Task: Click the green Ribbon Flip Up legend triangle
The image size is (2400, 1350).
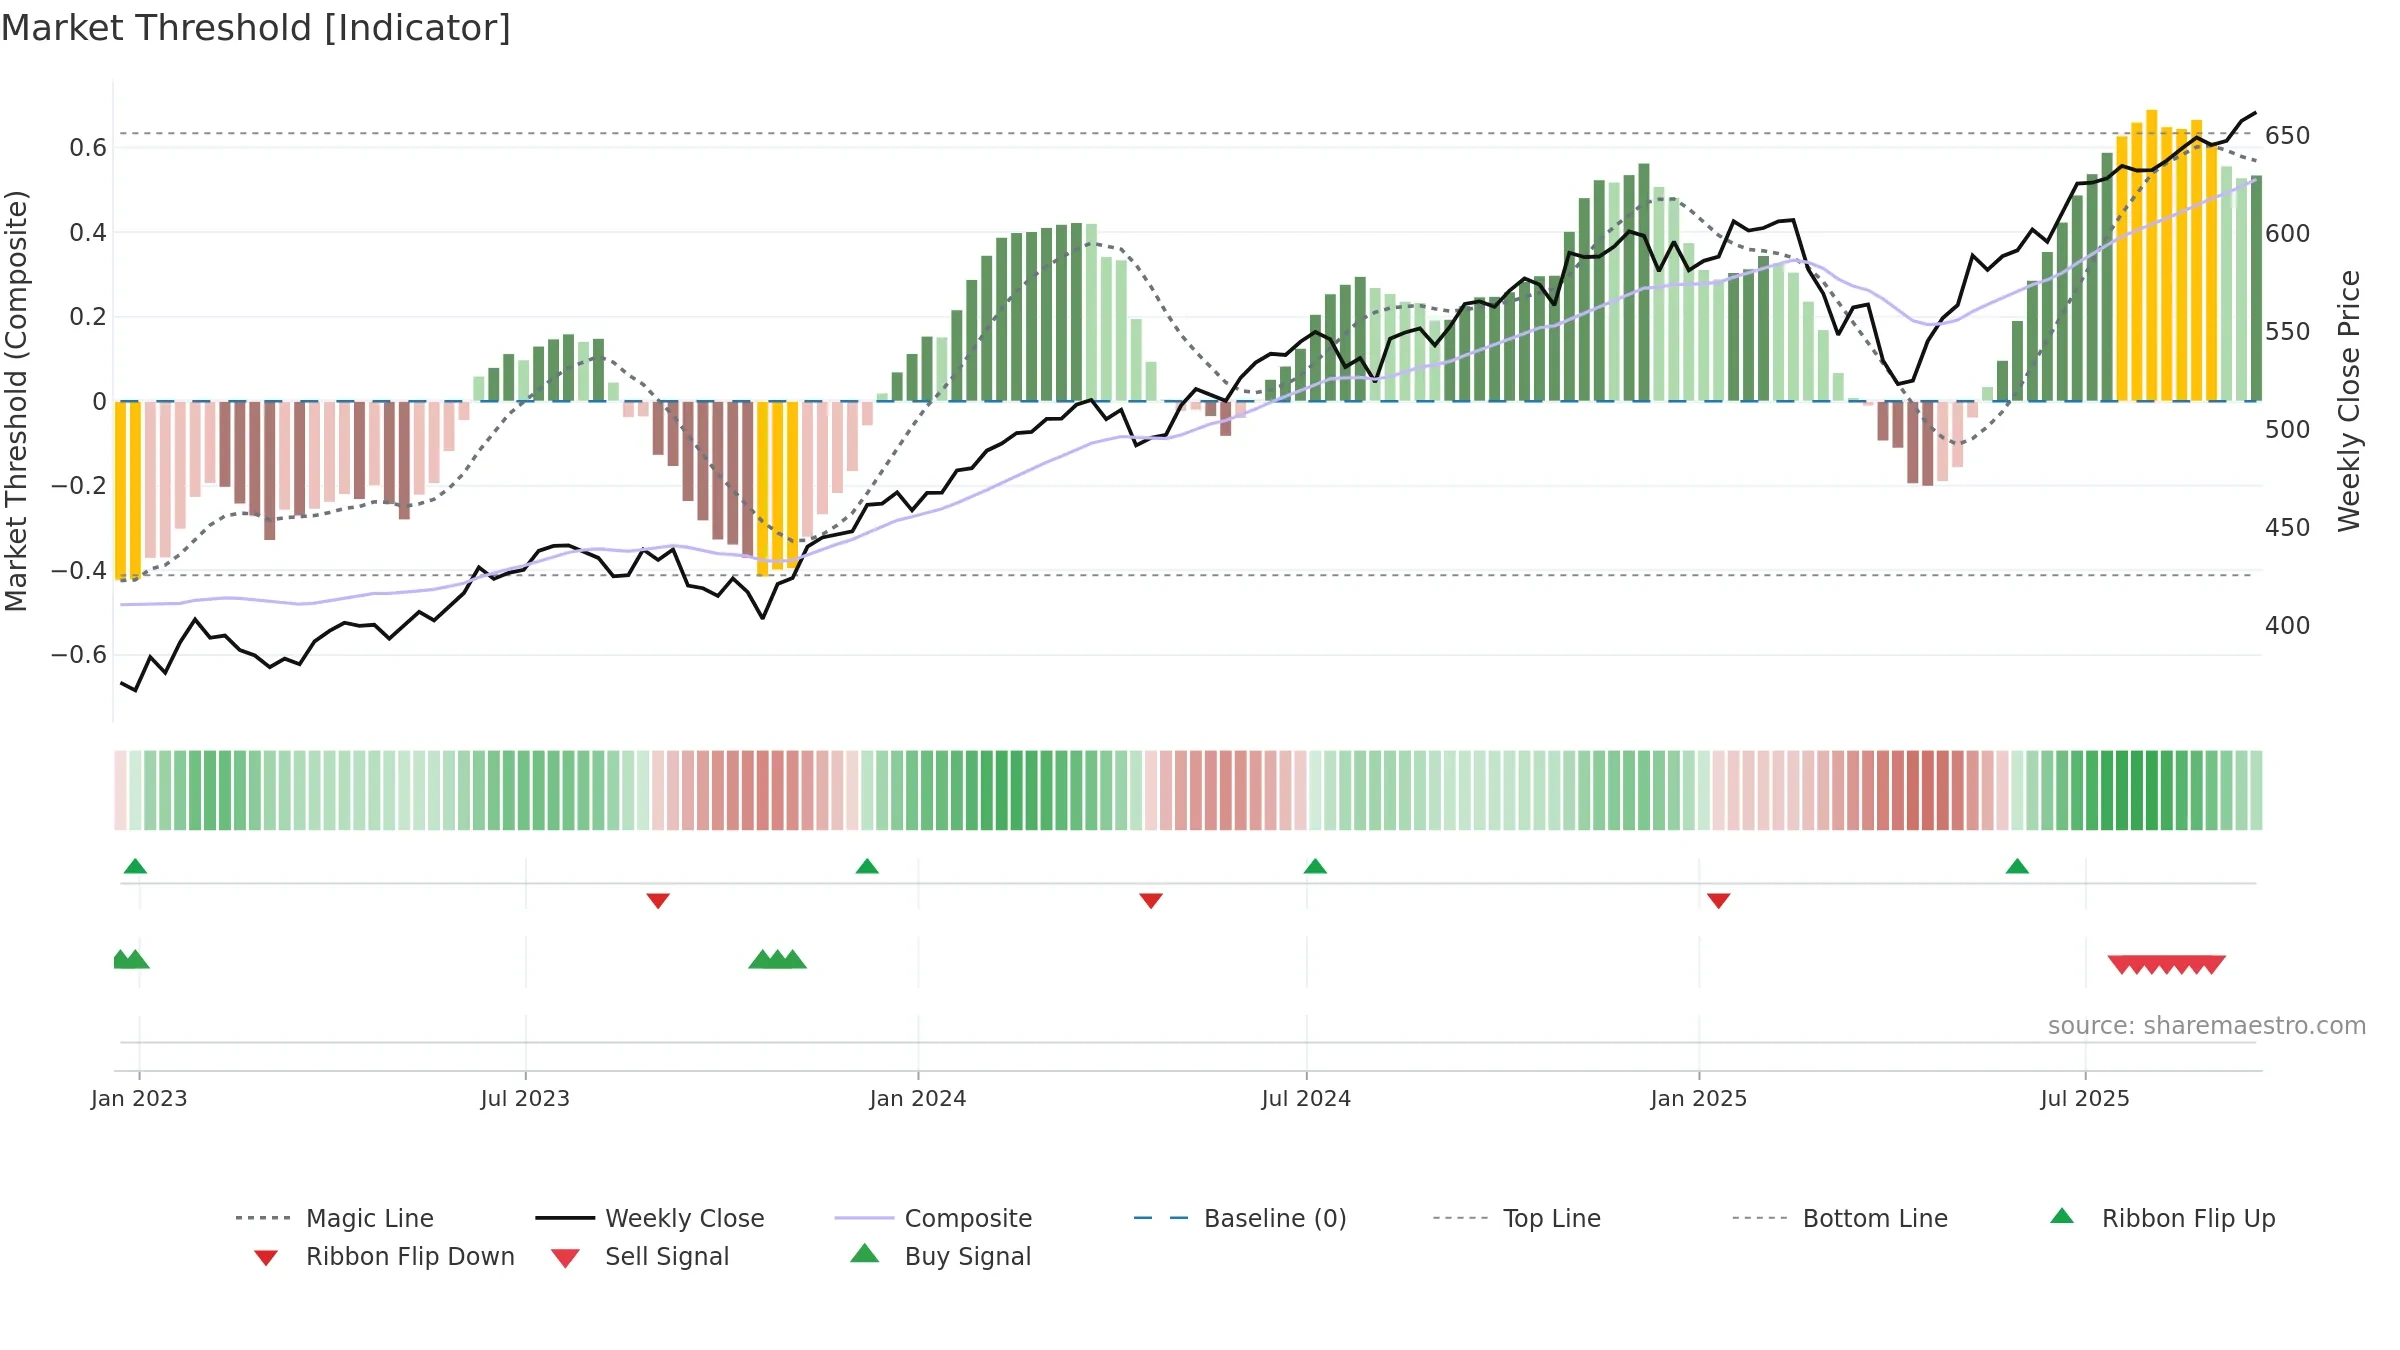Action: click(x=2062, y=1216)
